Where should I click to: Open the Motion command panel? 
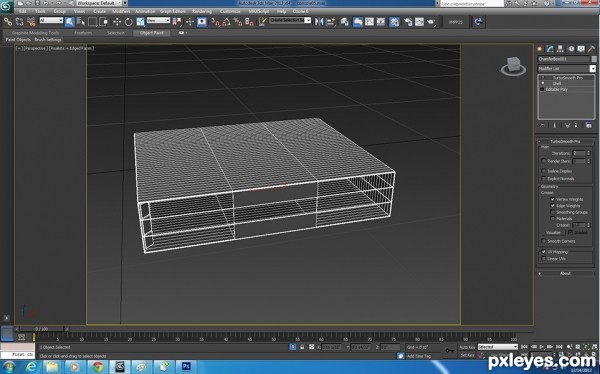point(571,49)
